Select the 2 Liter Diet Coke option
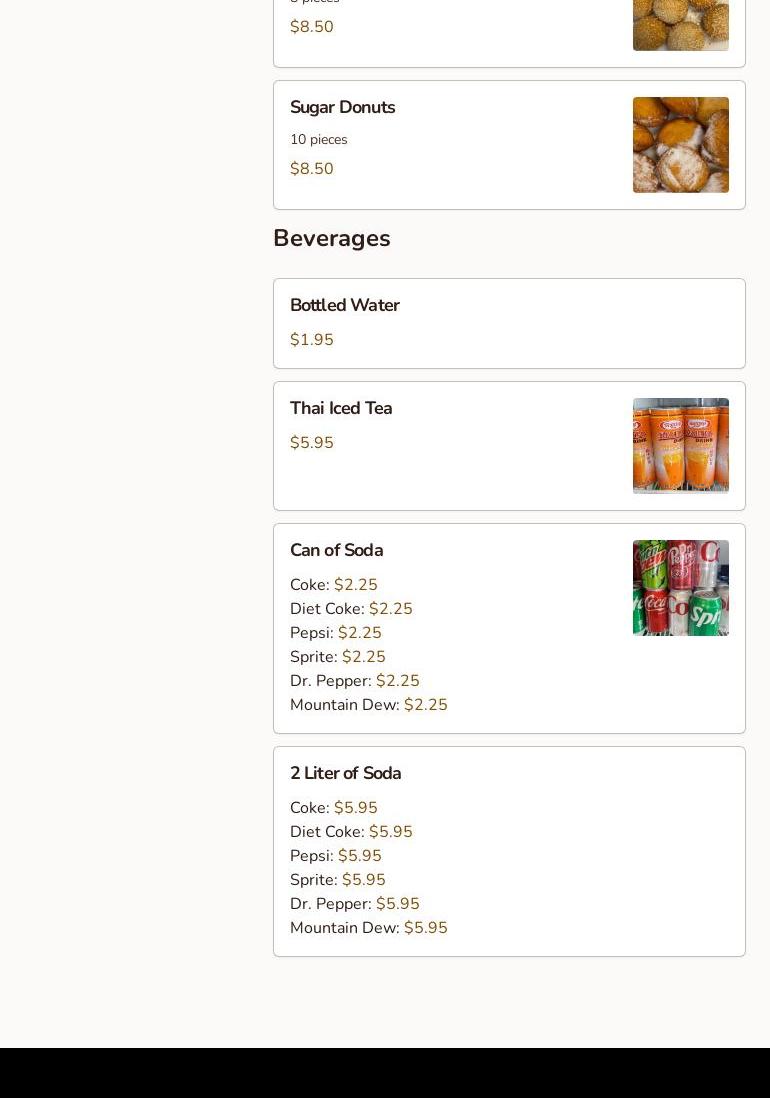The image size is (770, 1098). (x=351, y=832)
